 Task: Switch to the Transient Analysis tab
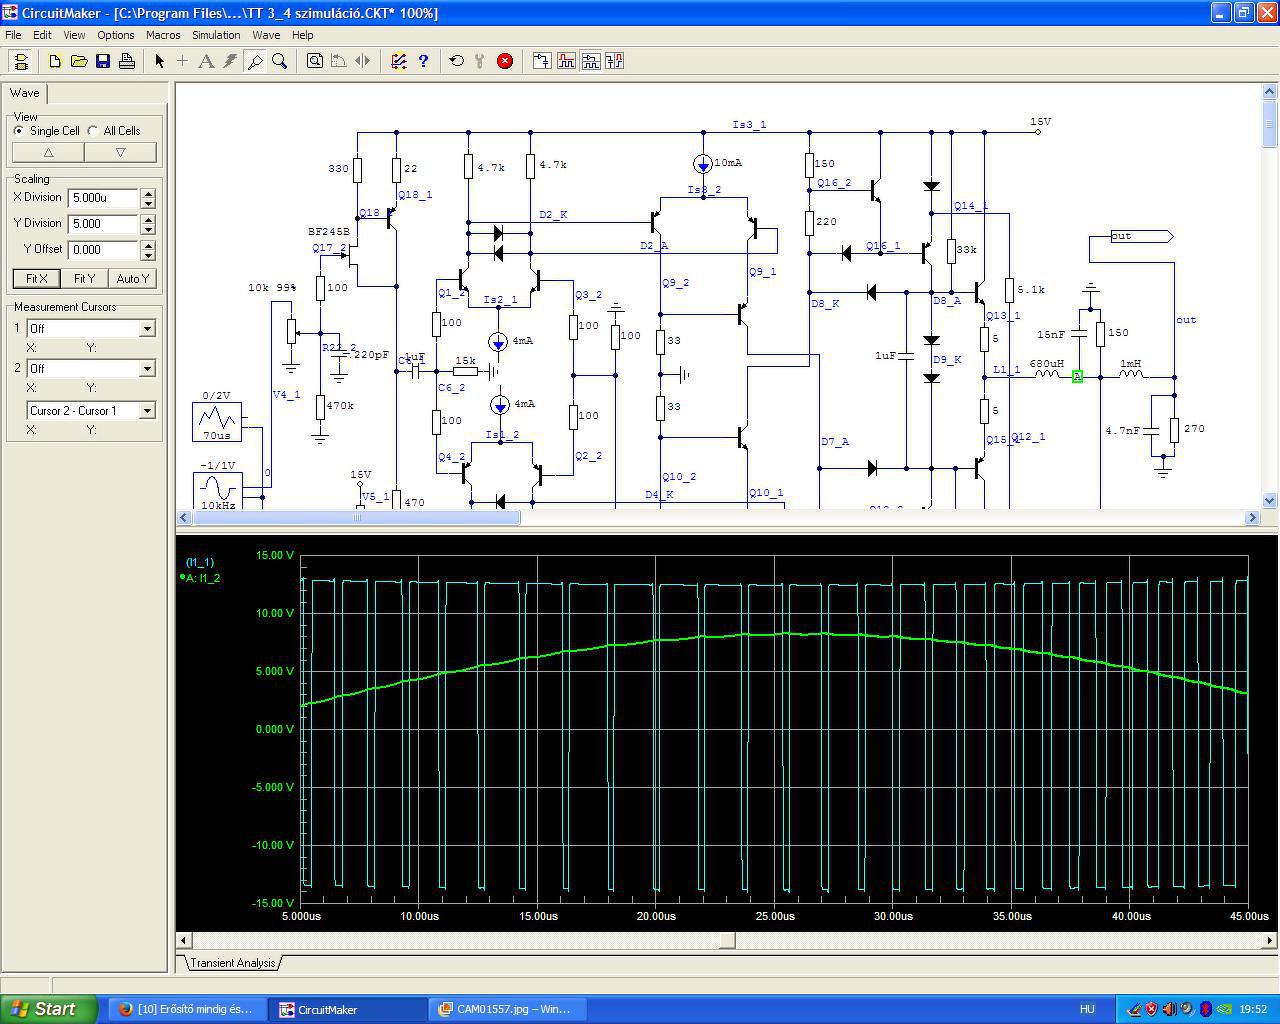[x=232, y=963]
